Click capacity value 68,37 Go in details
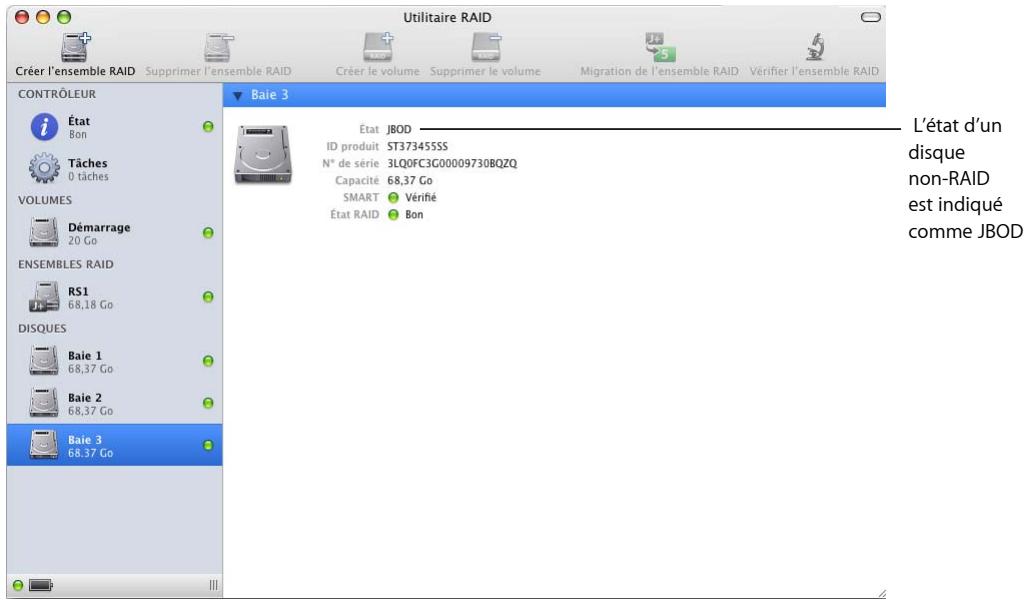This screenshot has width=1028, height=604. tap(410, 180)
